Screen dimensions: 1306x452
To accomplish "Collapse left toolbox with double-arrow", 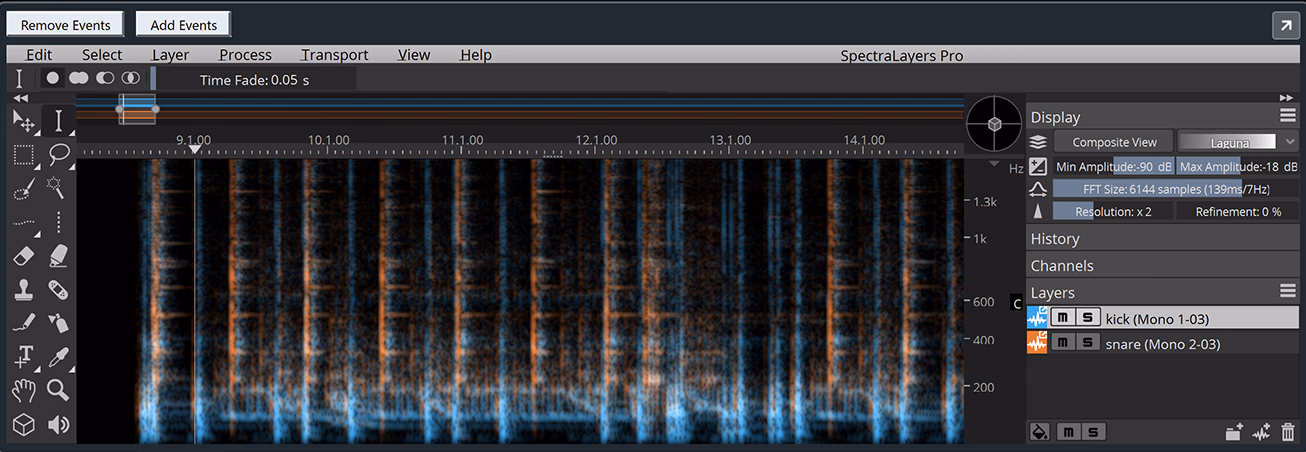I will coord(20,98).
